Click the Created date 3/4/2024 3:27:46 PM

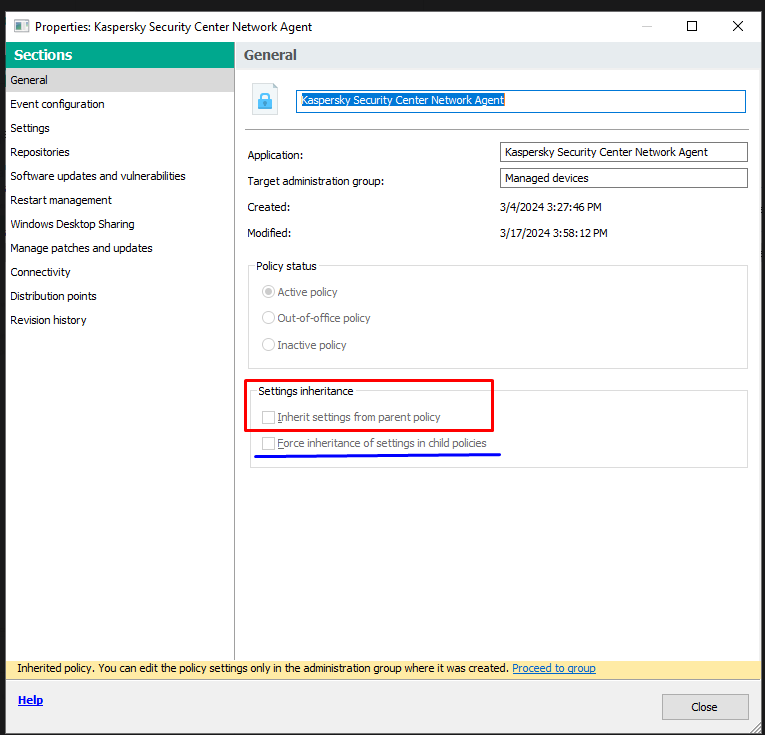click(x=550, y=207)
